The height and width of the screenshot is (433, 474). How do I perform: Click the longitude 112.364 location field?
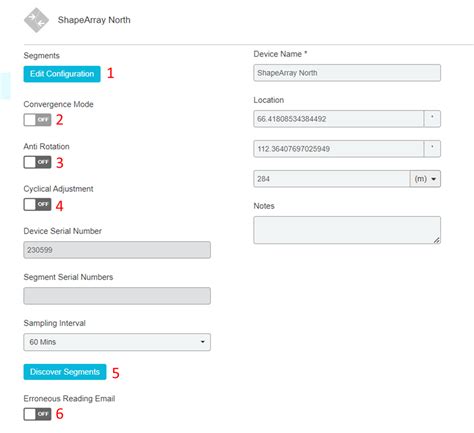tap(339, 149)
